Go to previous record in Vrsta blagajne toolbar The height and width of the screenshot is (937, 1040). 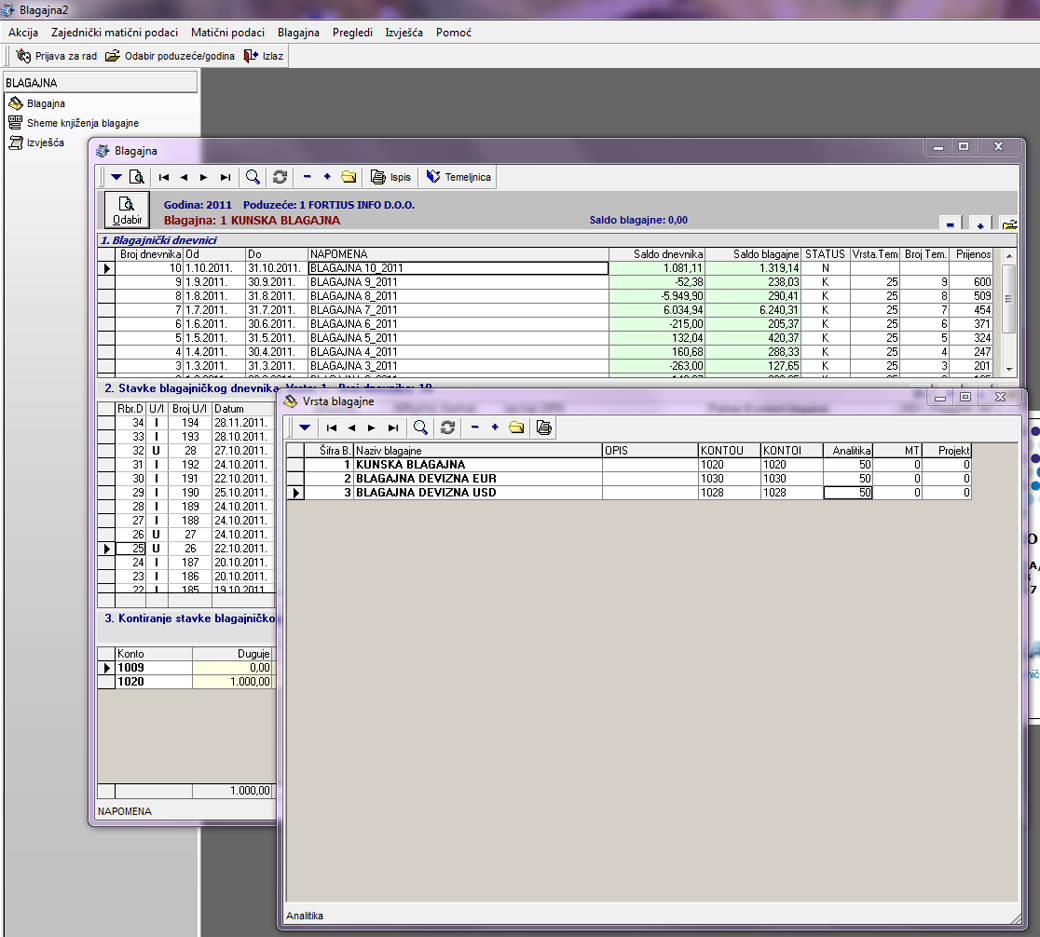click(x=352, y=428)
